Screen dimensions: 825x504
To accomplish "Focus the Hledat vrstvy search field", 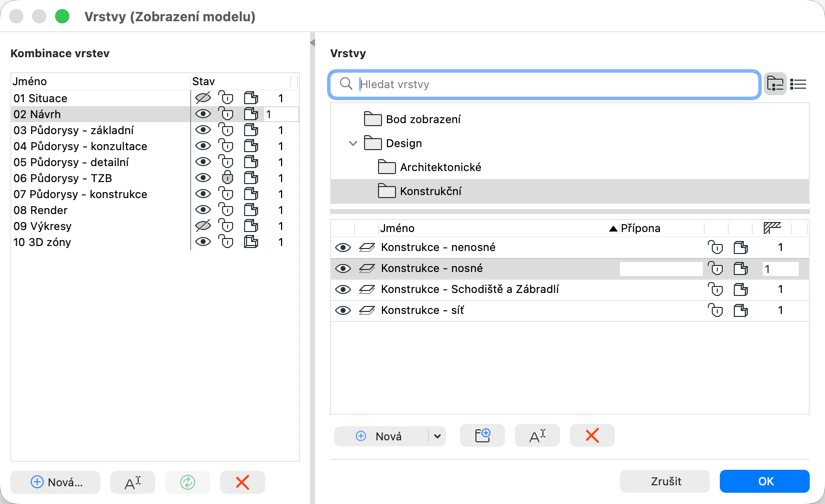I will coord(544,84).
